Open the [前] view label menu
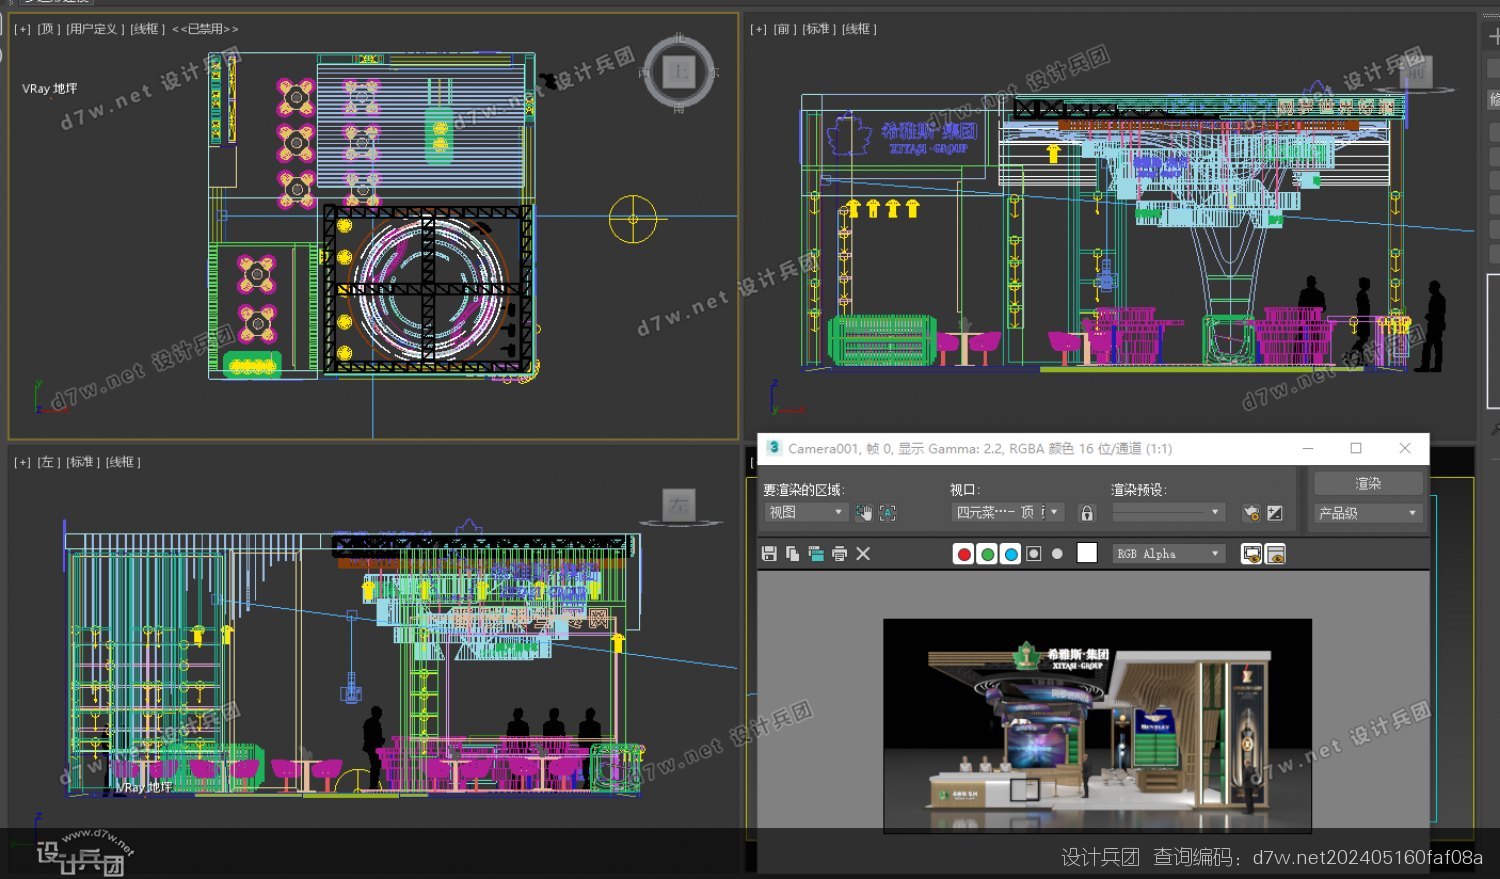 pos(784,29)
